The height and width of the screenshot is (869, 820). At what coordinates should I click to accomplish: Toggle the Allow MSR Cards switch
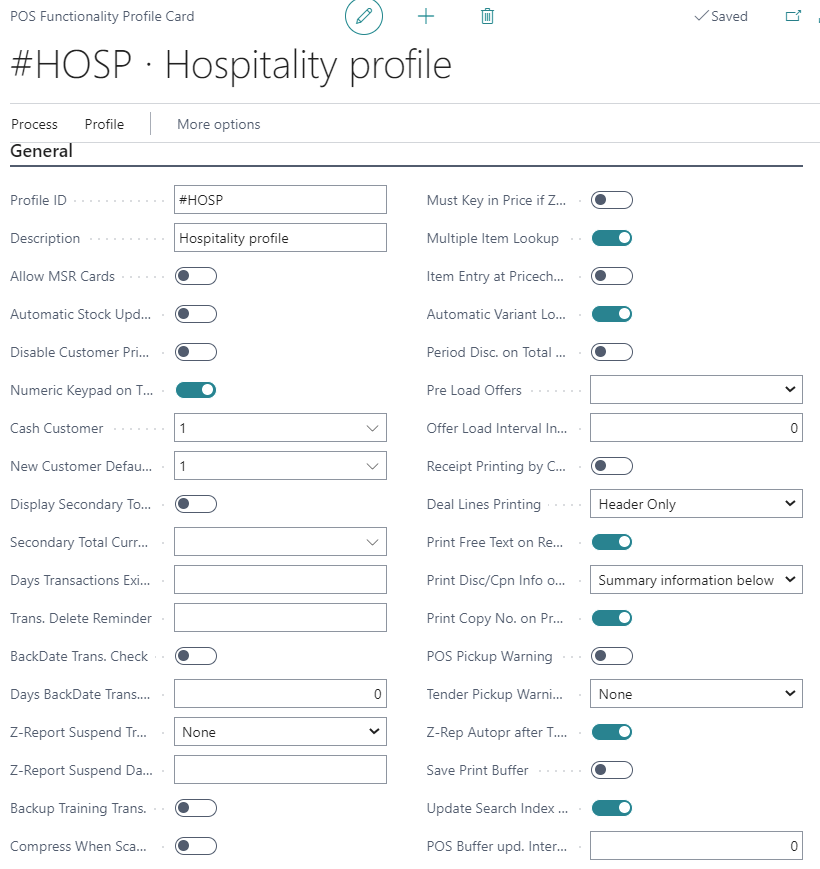click(x=196, y=276)
